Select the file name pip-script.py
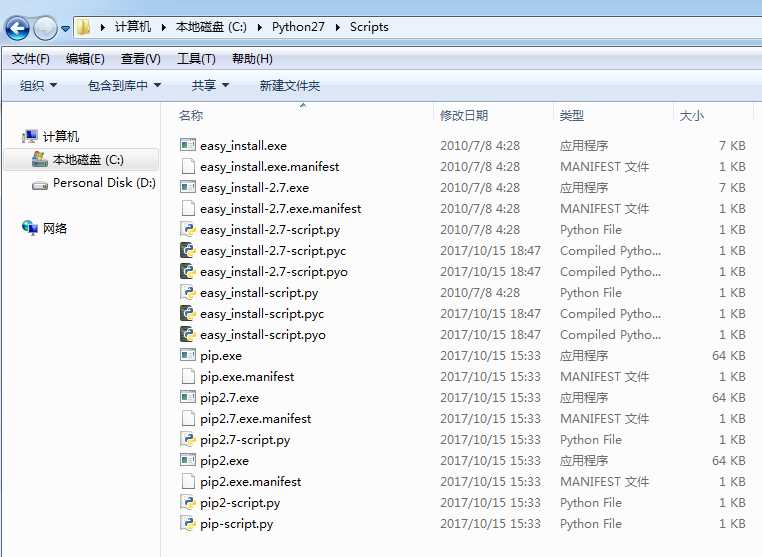 click(236, 524)
